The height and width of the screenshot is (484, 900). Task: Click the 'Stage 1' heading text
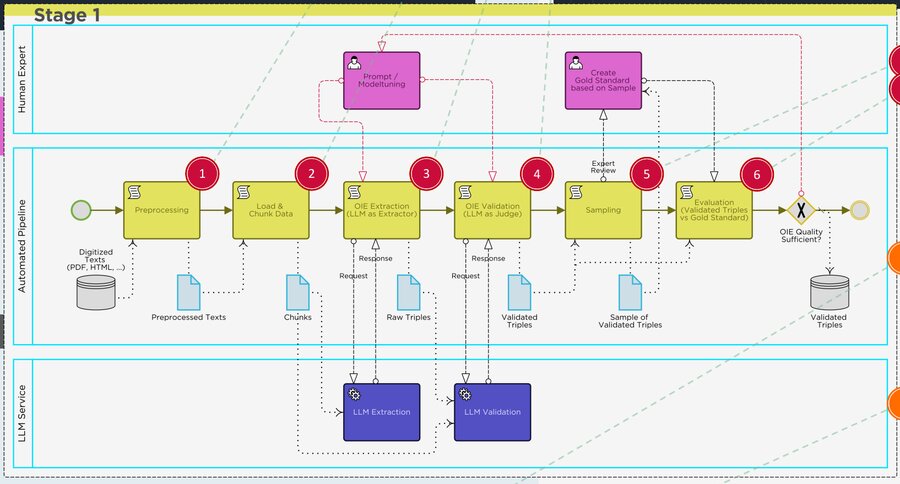click(x=67, y=16)
